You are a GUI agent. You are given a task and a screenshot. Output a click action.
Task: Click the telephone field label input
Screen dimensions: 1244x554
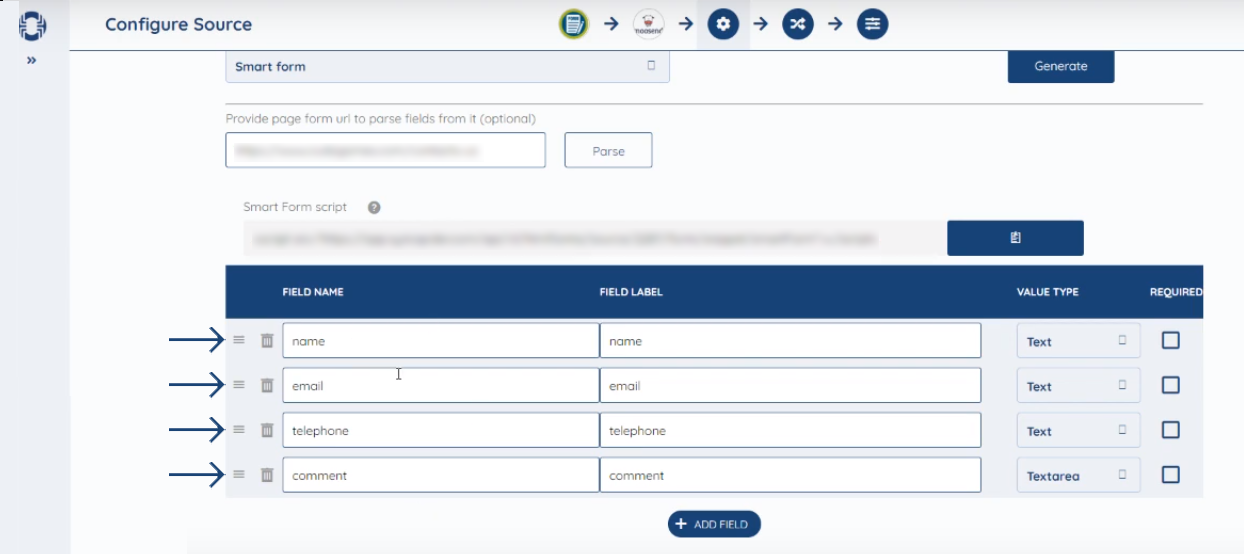click(790, 431)
